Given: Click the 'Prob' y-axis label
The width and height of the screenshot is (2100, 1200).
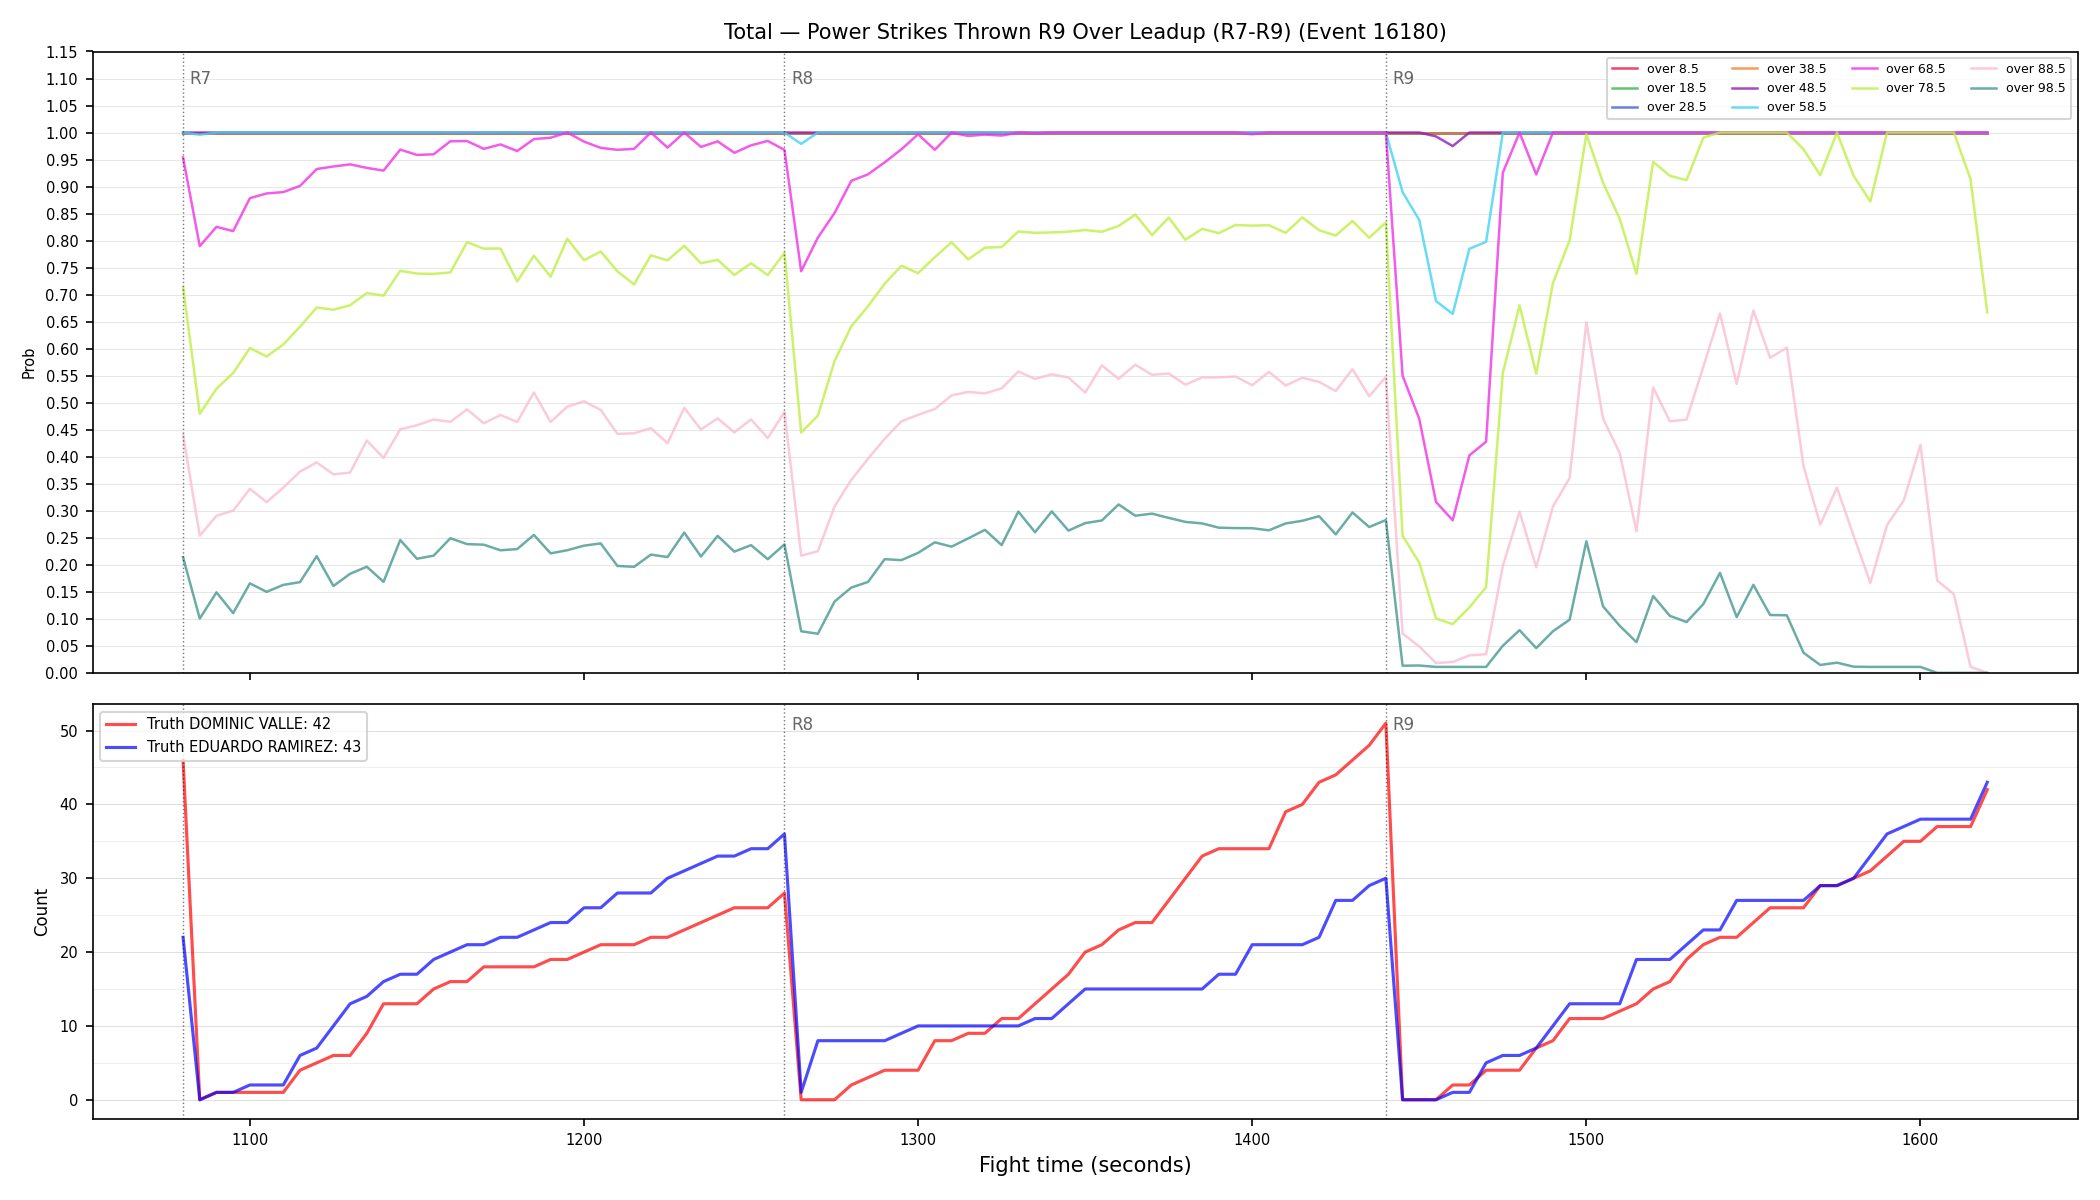Looking at the screenshot, I should (x=29, y=363).
